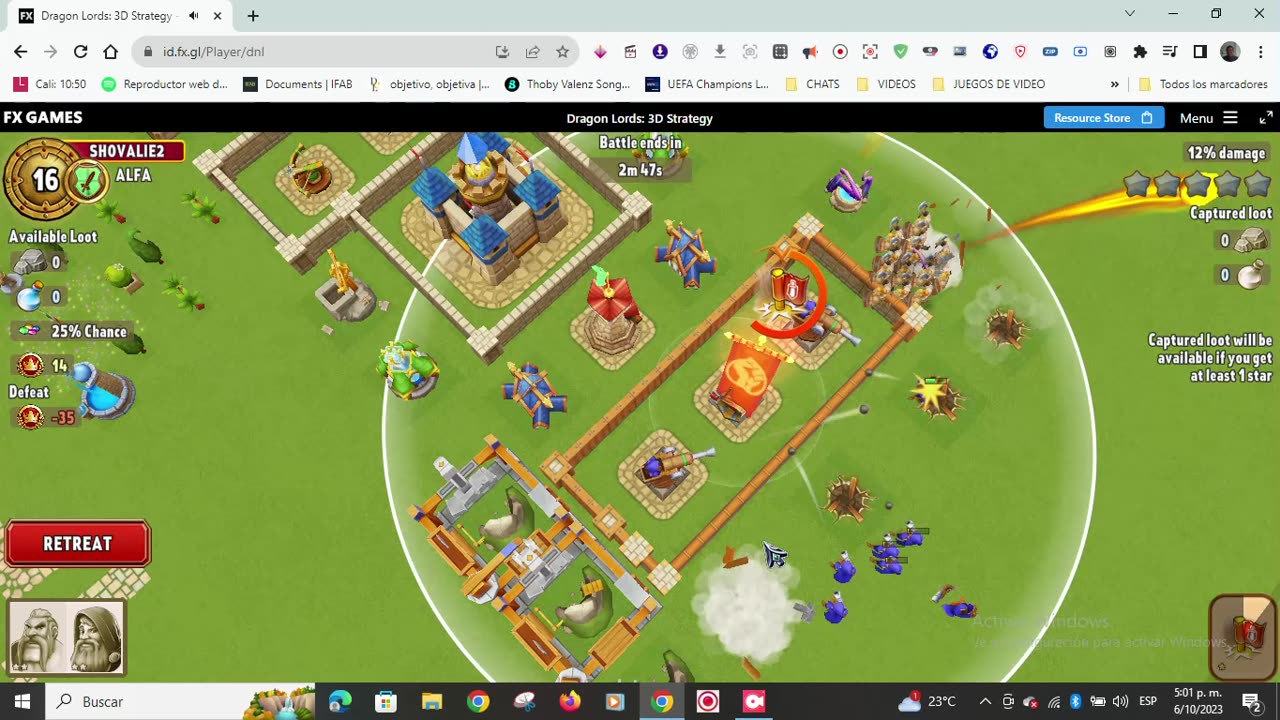Viewport: 1280px width, 720px height.
Task: Mute the Dragon Lords tab audio
Action: point(193,16)
